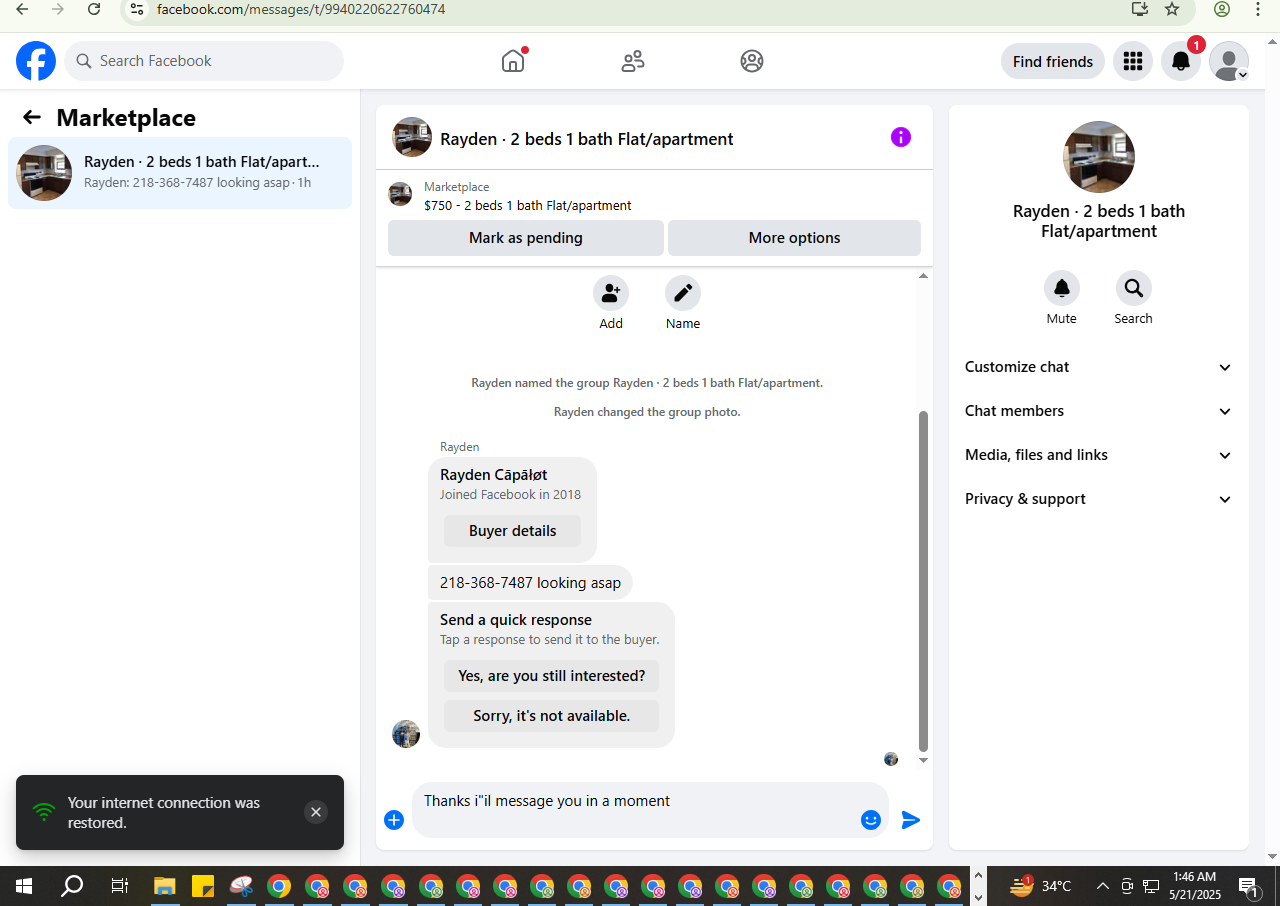Image resolution: width=1280 pixels, height=906 pixels.
Task: Open the notifications bell
Action: click(1181, 61)
